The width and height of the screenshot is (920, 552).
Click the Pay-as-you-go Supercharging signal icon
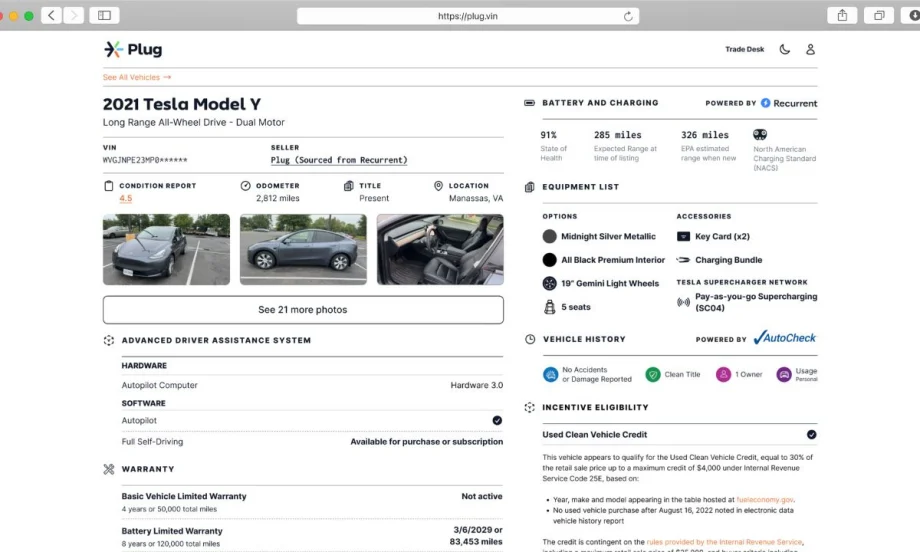(683, 302)
